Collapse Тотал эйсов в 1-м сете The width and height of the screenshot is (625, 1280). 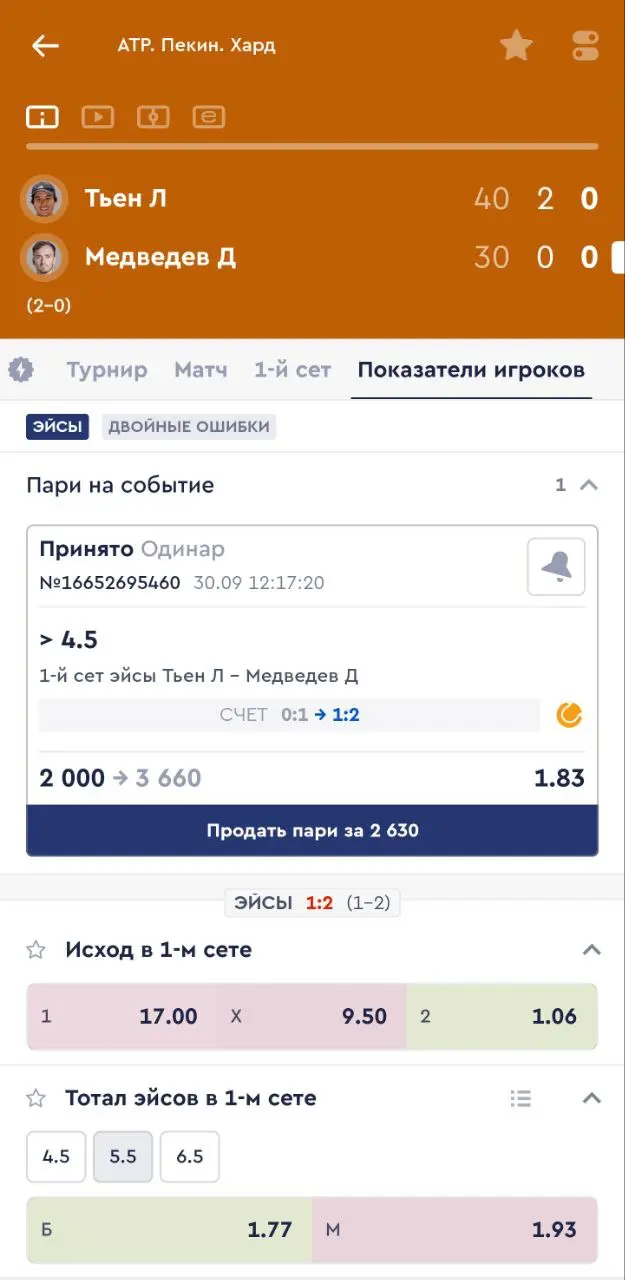(x=591, y=1098)
